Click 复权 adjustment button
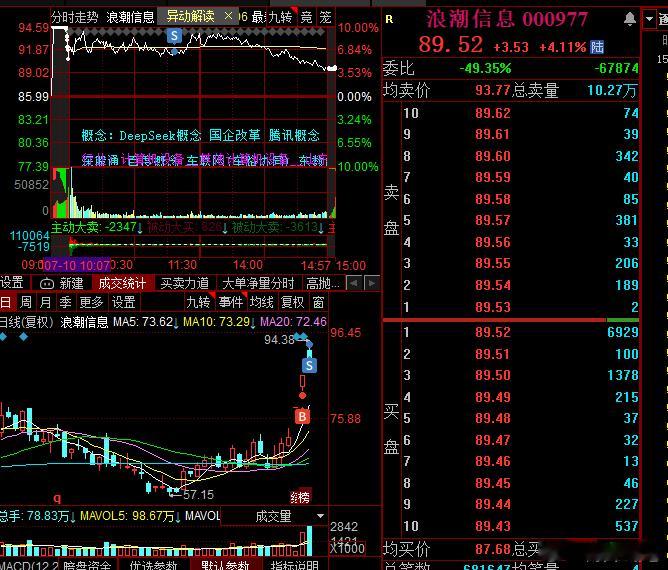Screen dimensions: 668x570 coord(292,302)
